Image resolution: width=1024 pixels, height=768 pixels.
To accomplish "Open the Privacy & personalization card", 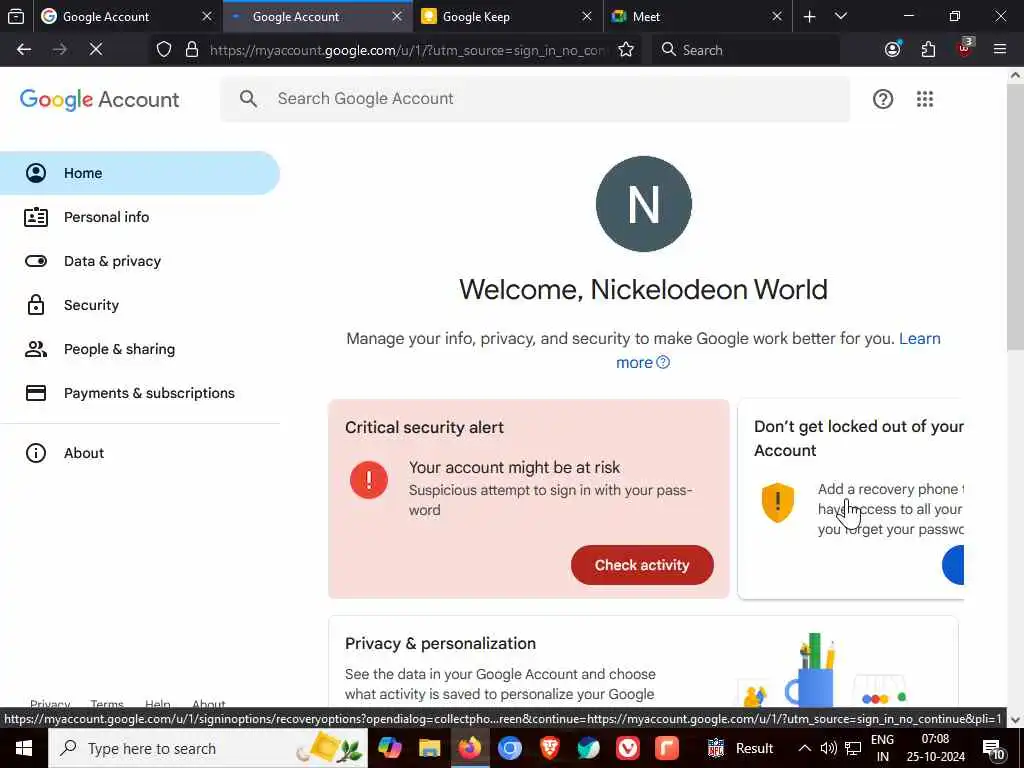I will pyautogui.click(x=643, y=662).
